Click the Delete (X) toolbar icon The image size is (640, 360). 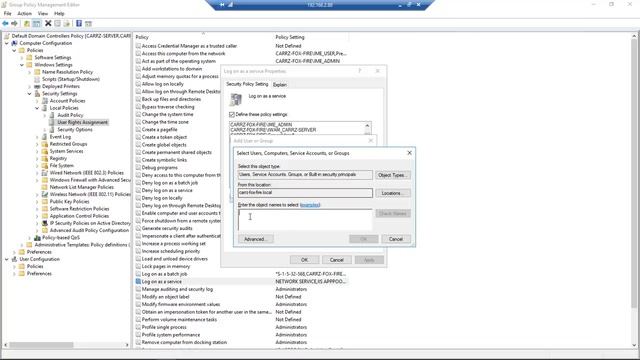click(x=48, y=24)
